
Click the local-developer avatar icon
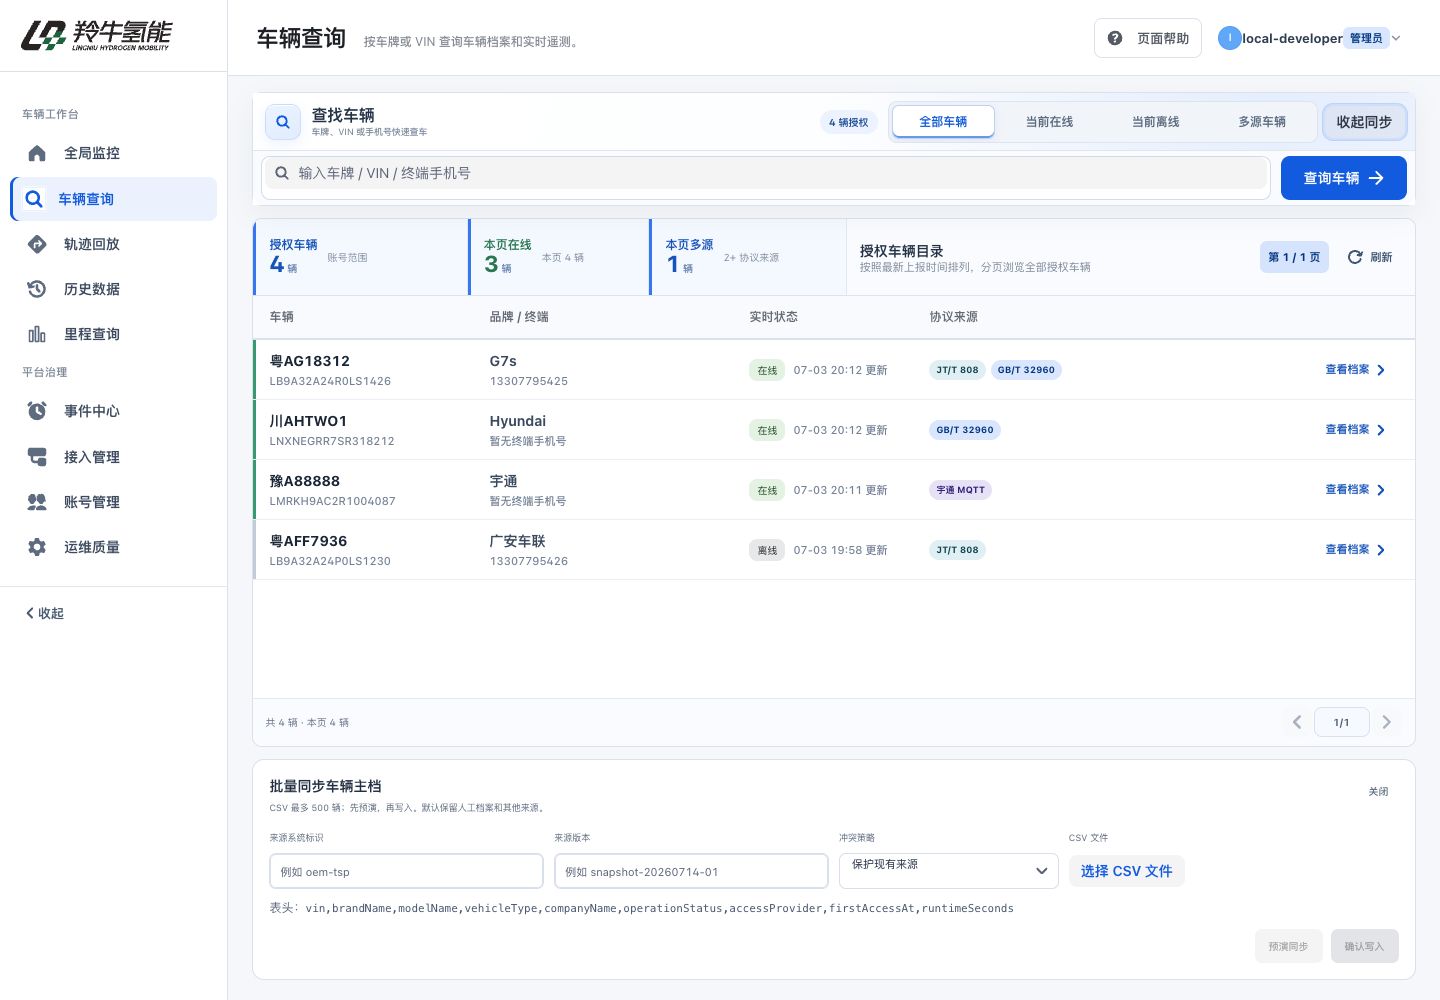(x=1229, y=38)
